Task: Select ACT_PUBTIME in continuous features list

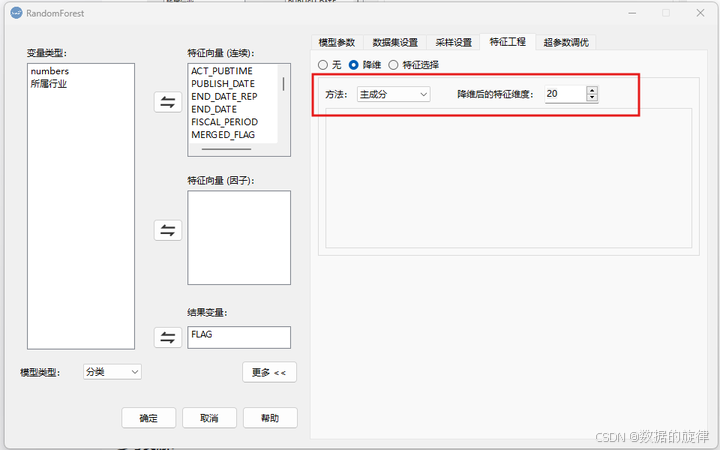Action: 222,71
